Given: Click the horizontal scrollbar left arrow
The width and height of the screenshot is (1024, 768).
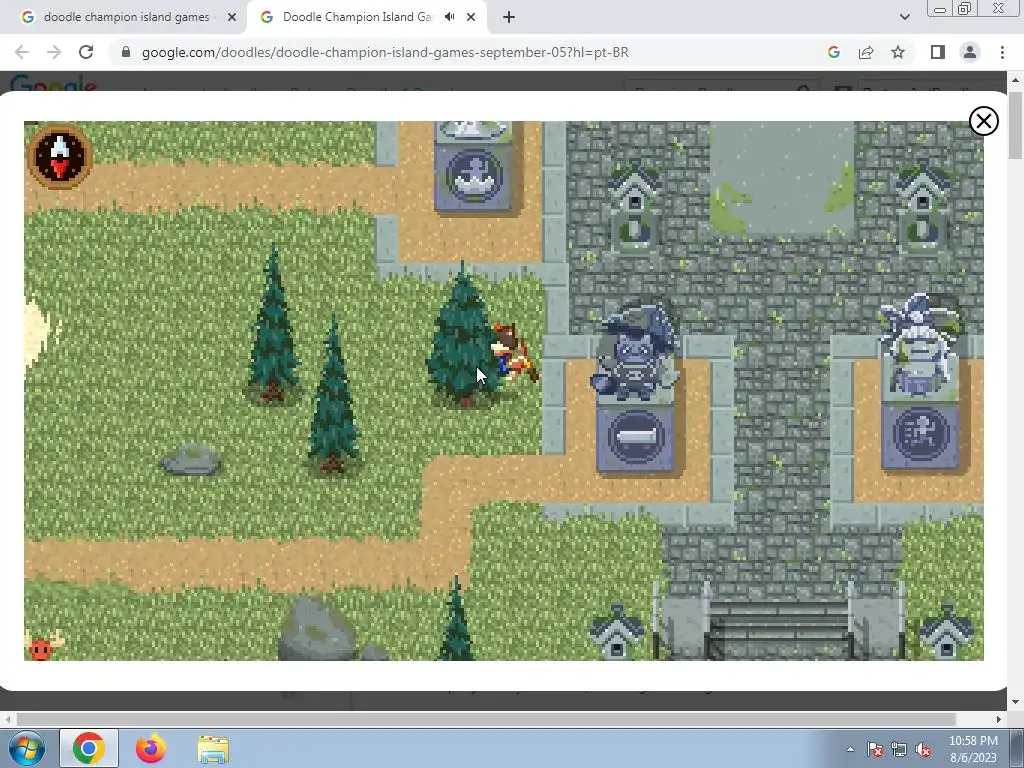Looking at the screenshot, I should 7,719.
